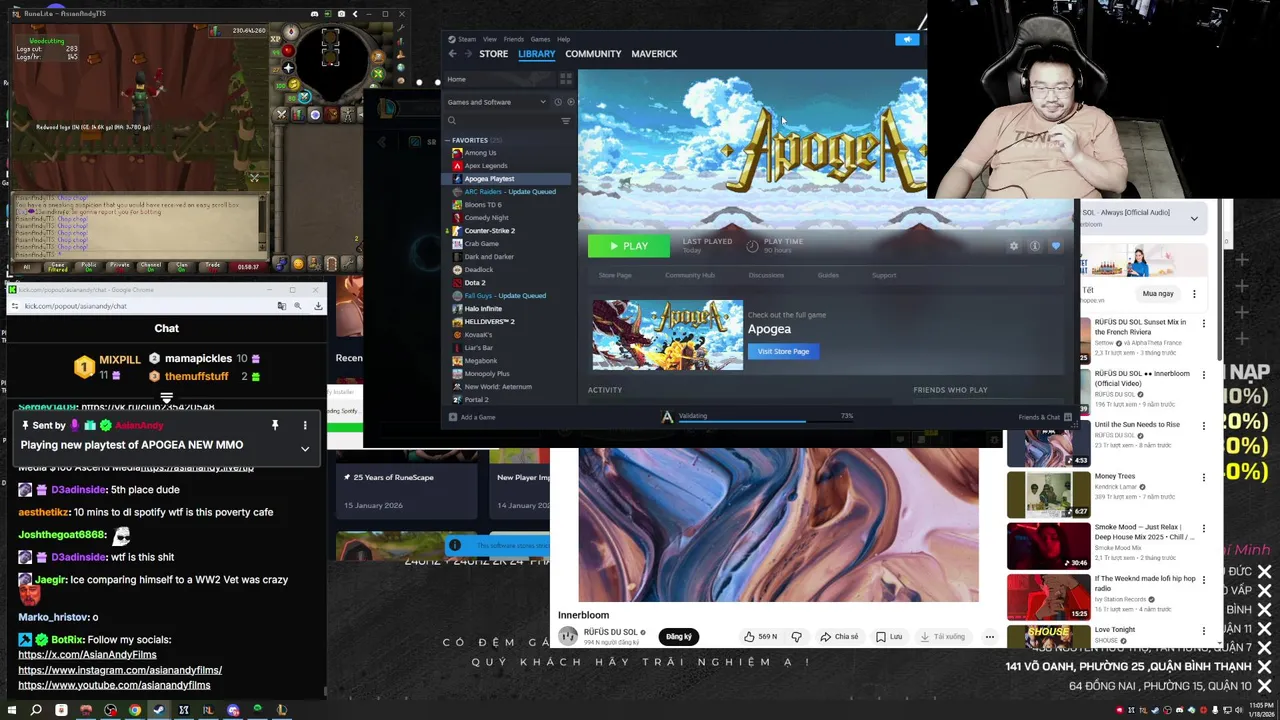This screenshot has width=1280, height=720.
Task: Expand YouTube playlist panel chevron
Action: [x=1194, y=218]
